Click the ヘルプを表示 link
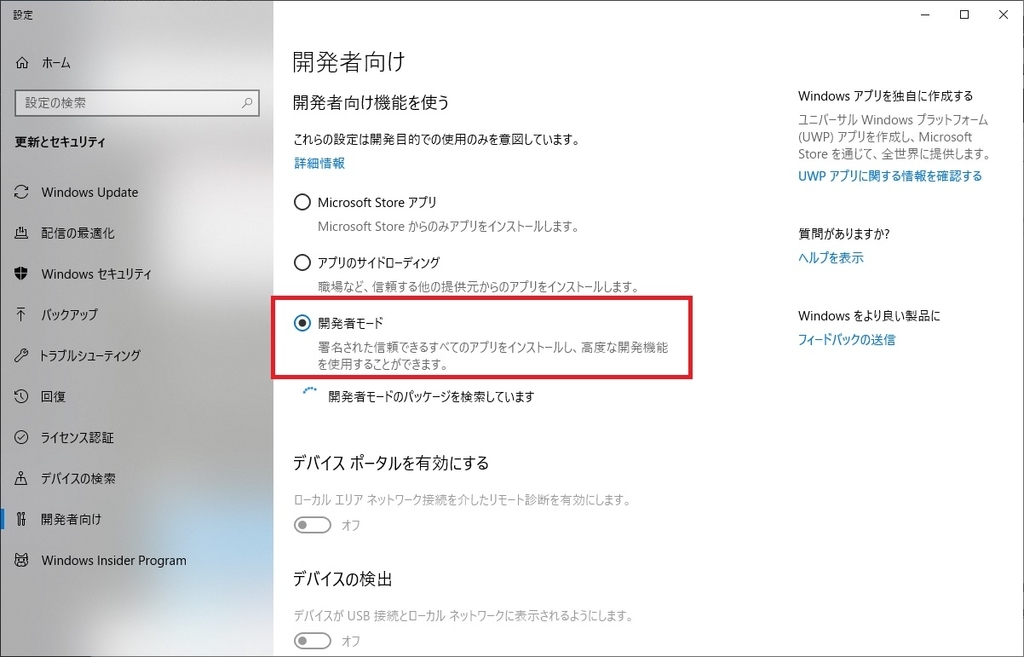 pyautogui.click(x=831, y=257)
